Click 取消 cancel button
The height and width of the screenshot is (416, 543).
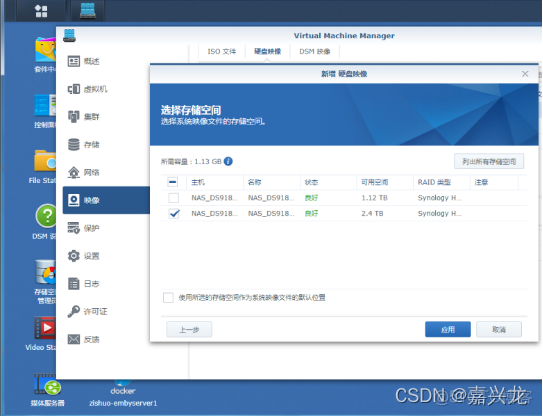pos(499,329)
